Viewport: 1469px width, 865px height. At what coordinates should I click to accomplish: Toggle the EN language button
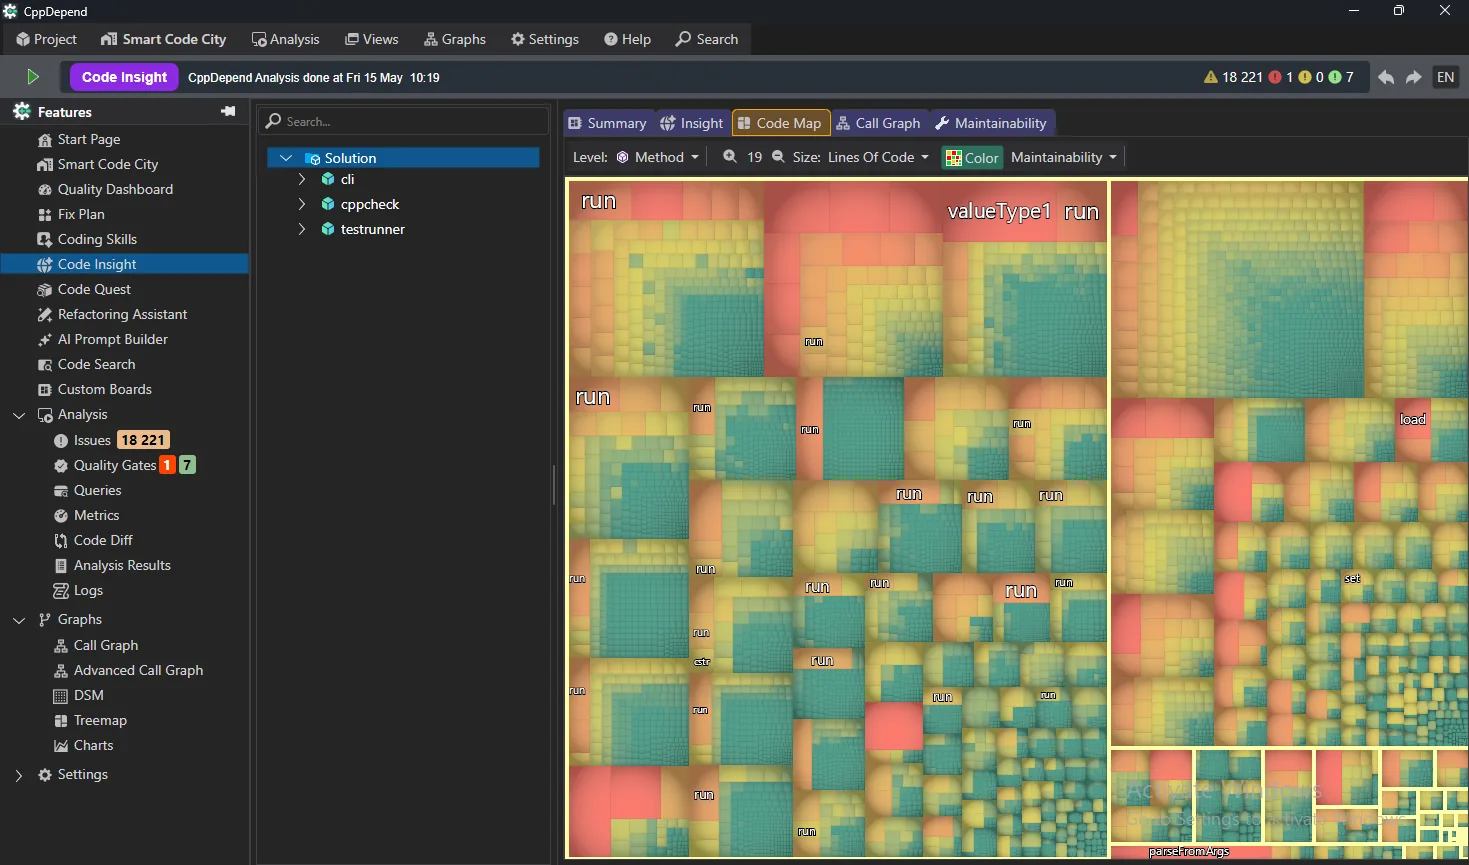(1446, 77)
